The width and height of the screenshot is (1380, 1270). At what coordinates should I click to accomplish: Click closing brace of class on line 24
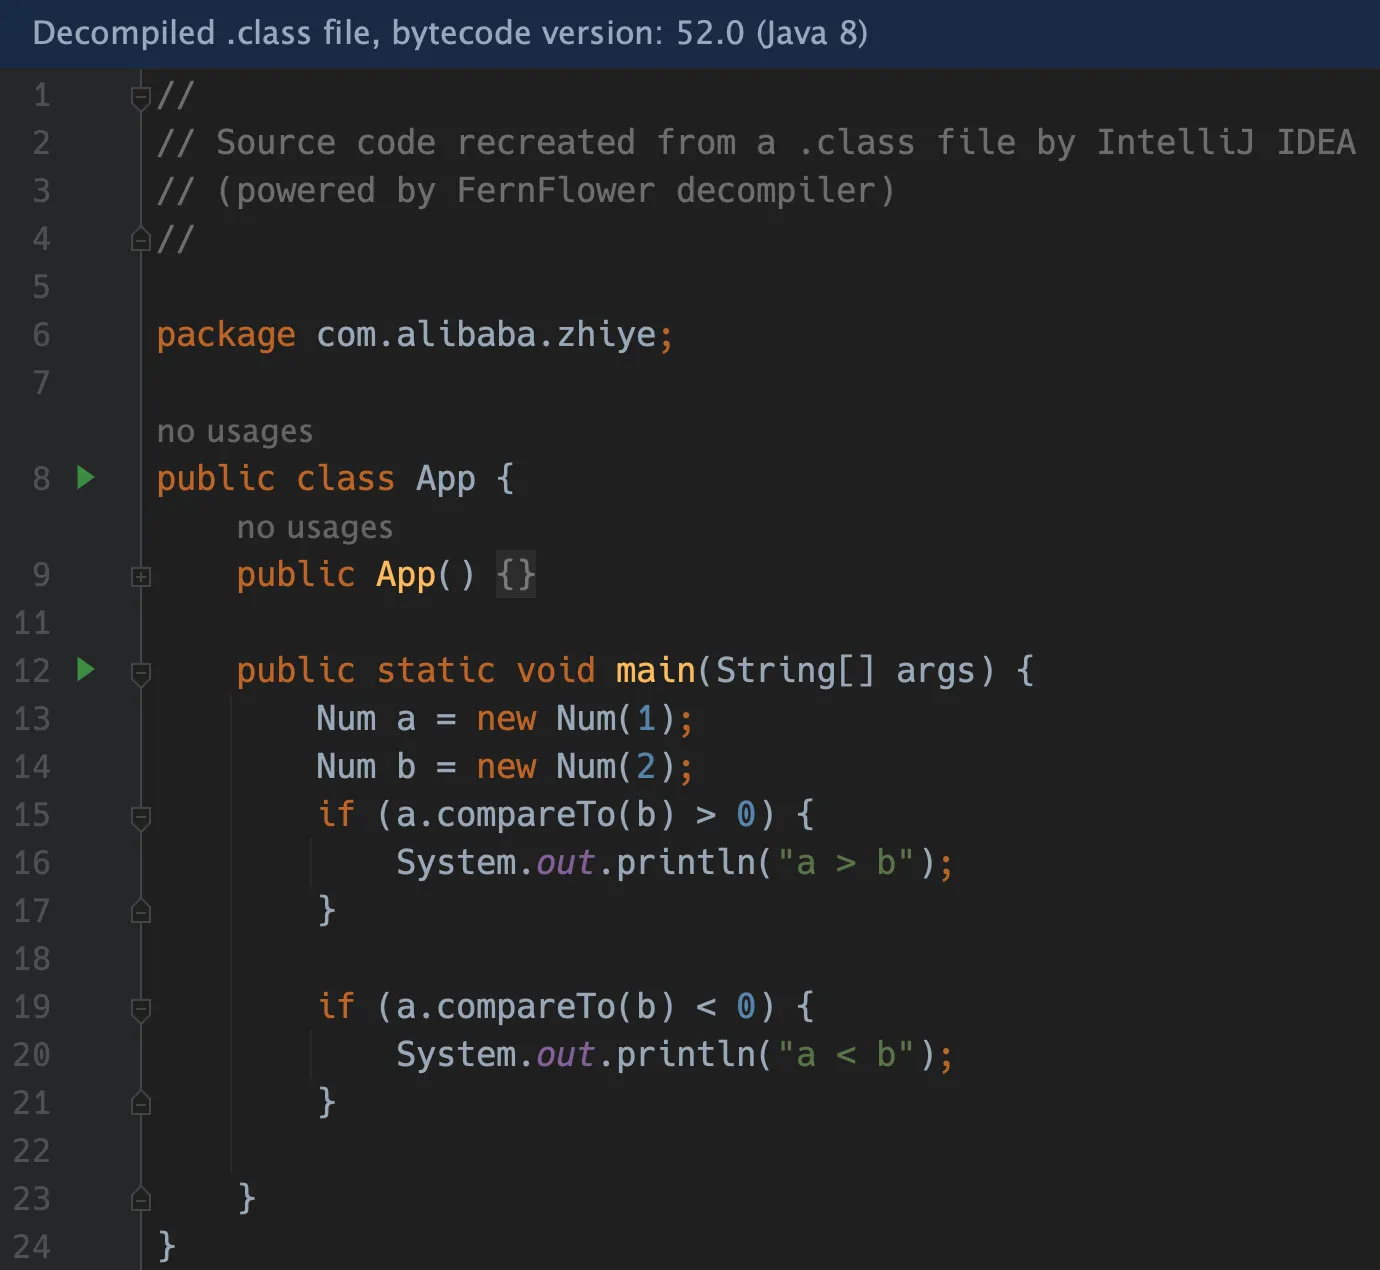pyautogui.click(x=167, y=1246)
